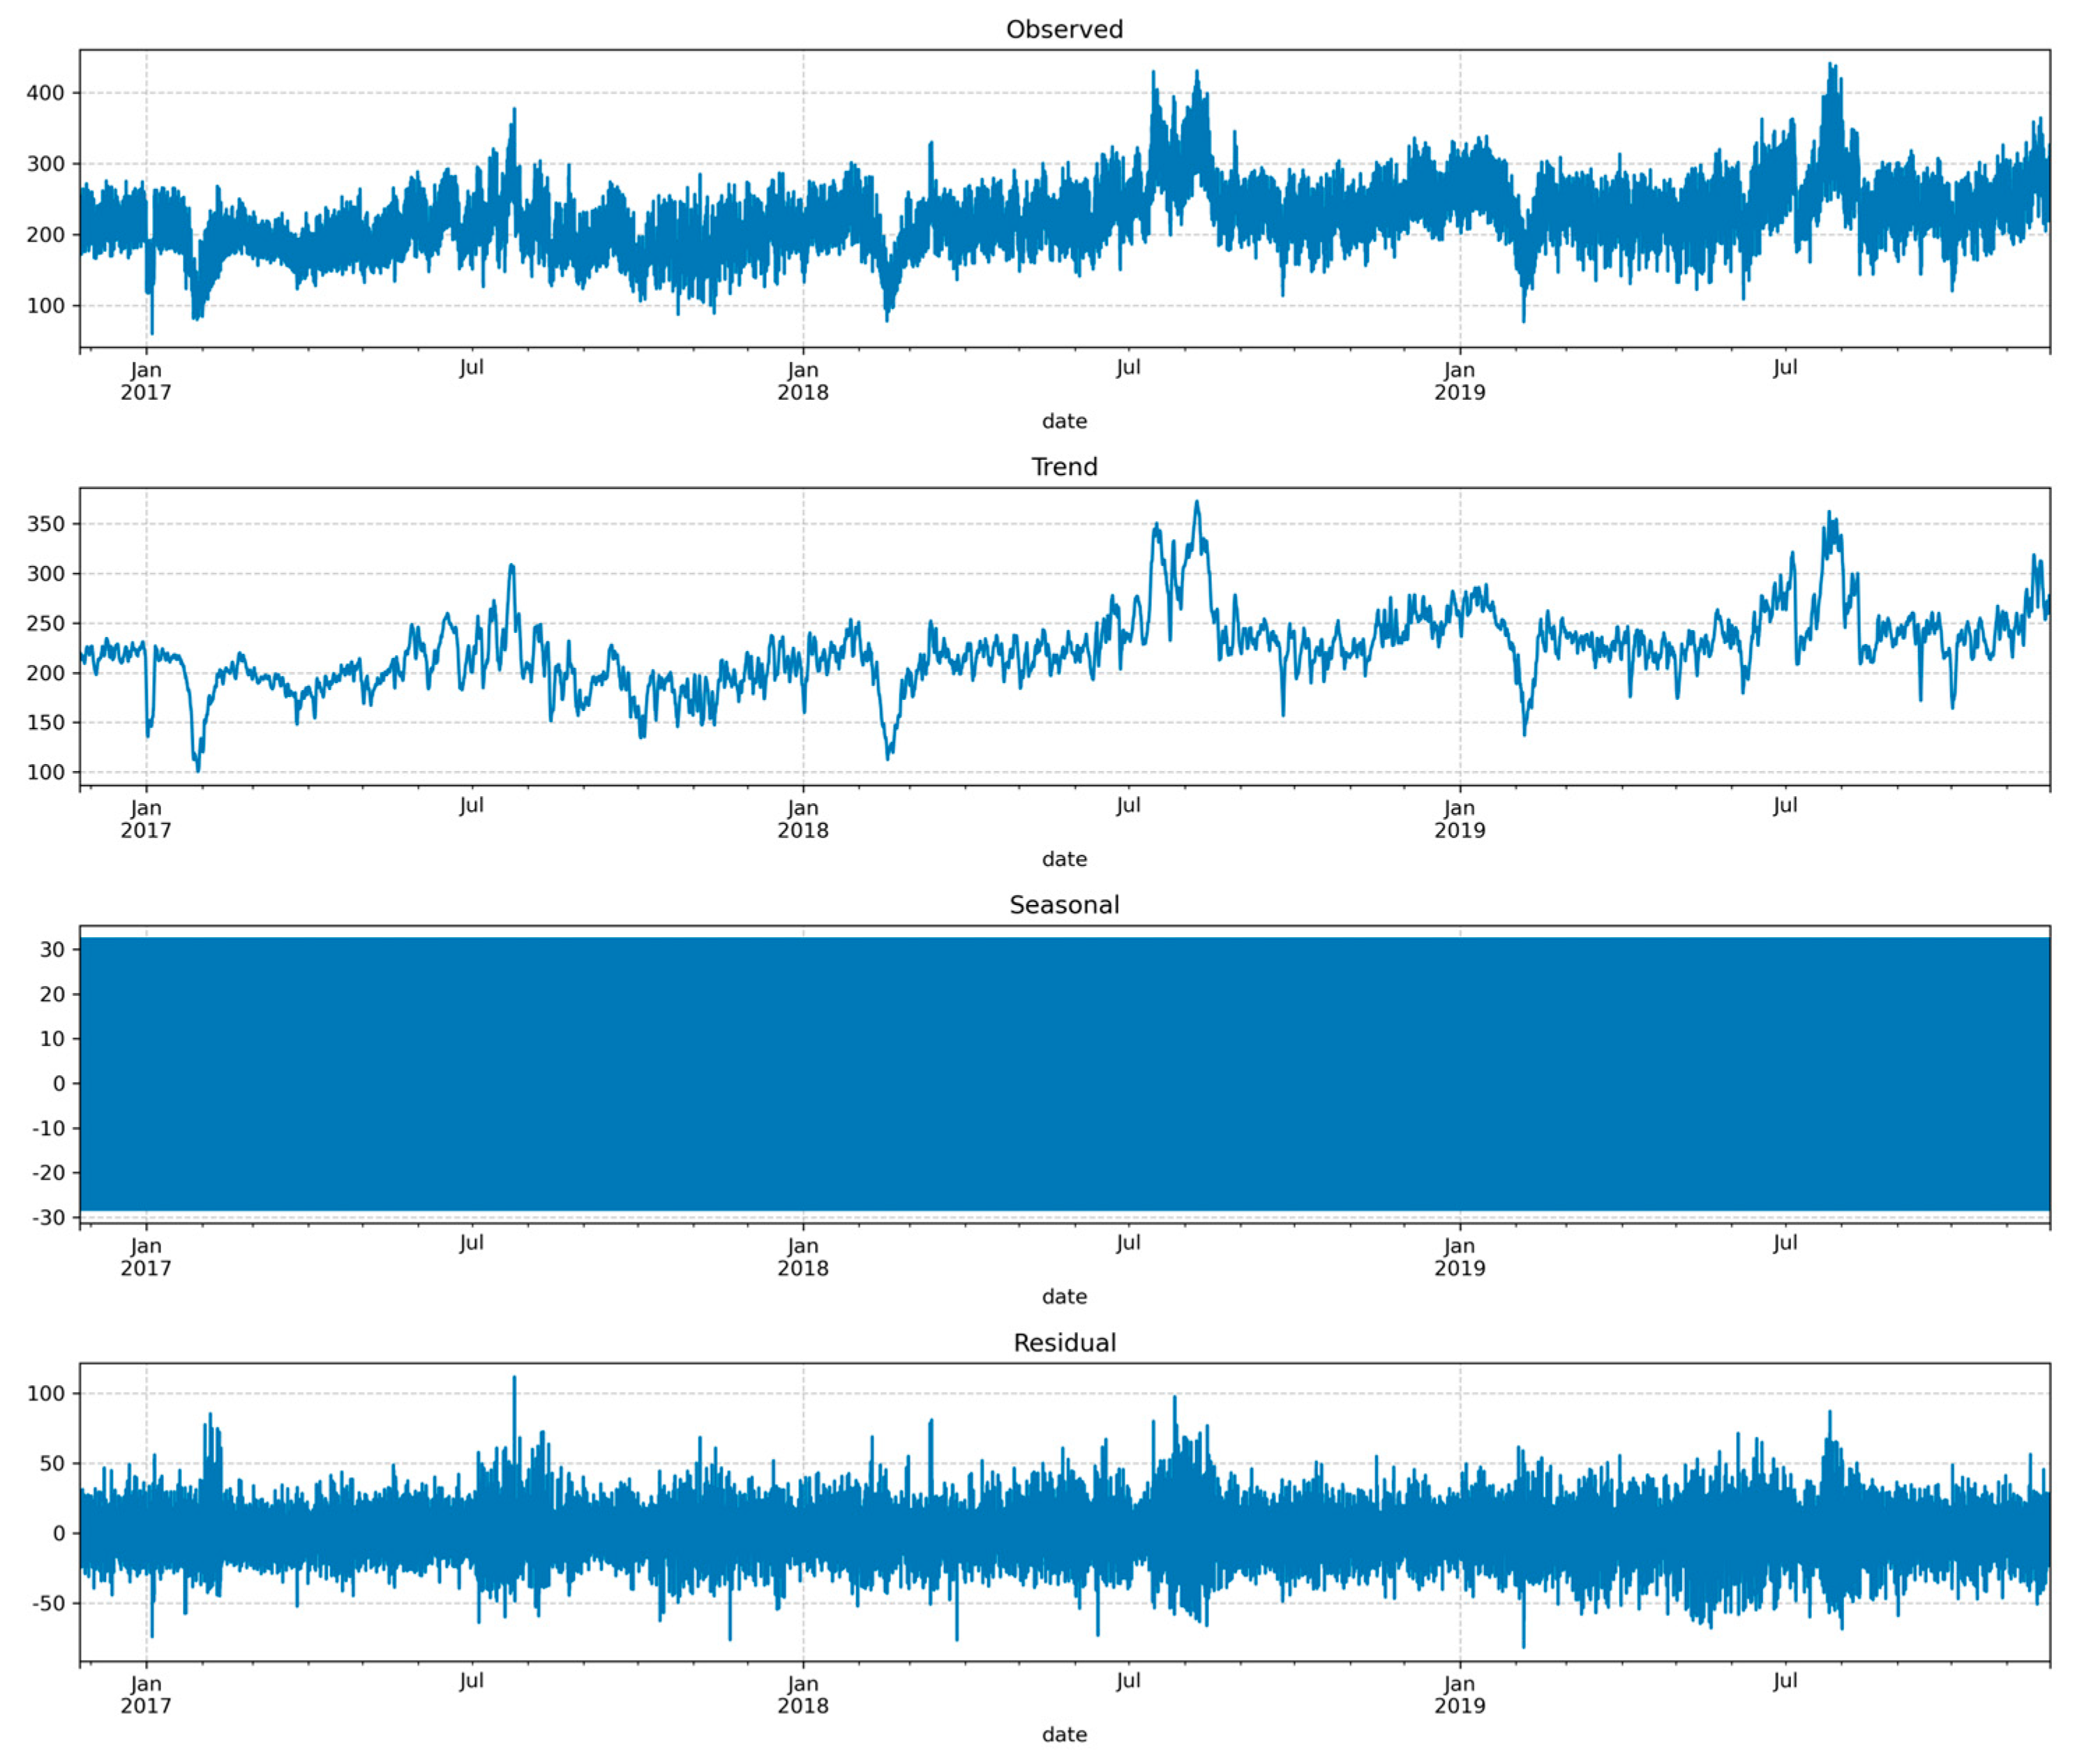
Task: Click Jan 2018 label under Residual plot
Action: click(802, 1695)
